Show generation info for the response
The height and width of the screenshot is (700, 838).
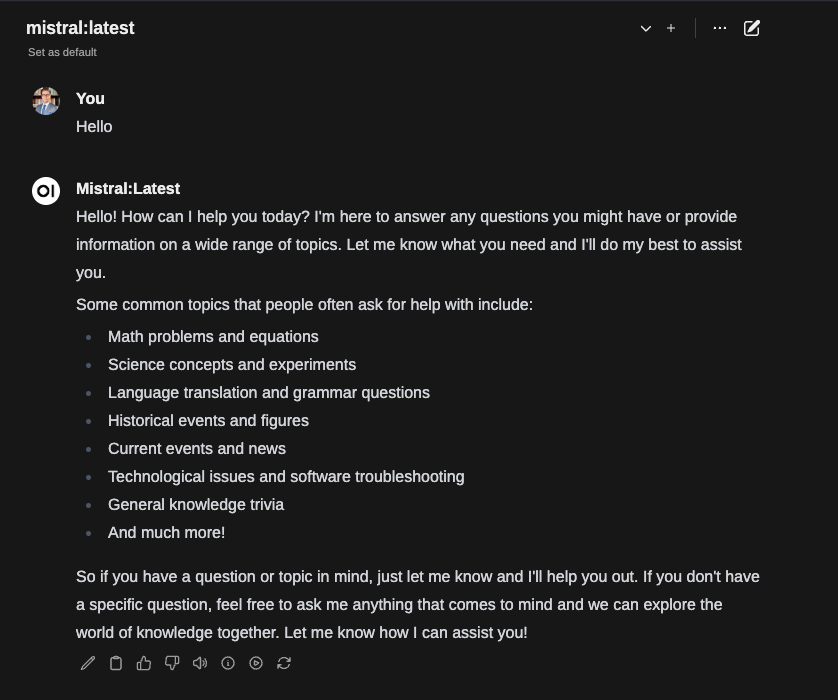click(228, 663)
